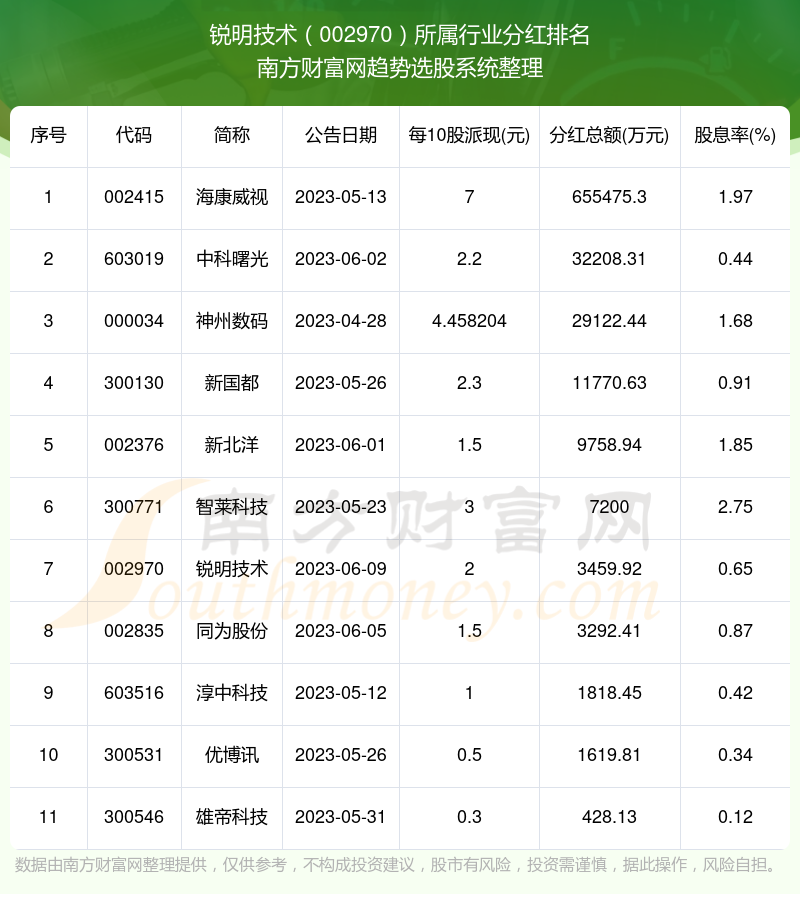Click the 分红总额(万元) column header
The height and width of the screenshot is (916, 800).
pos(609,136)
